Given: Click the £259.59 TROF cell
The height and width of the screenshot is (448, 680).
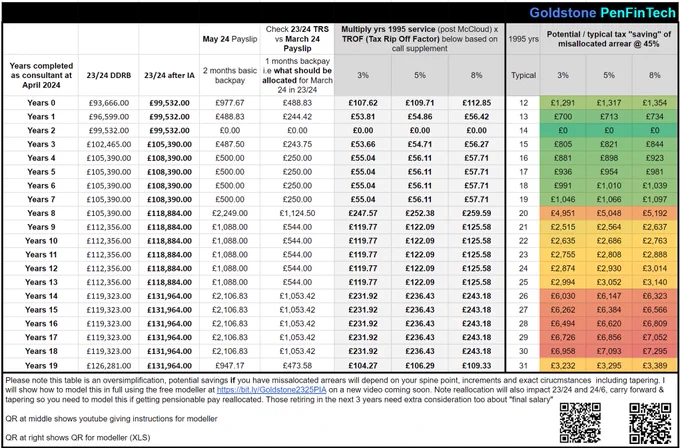Looking at the screenshot, I should point(476,213).
